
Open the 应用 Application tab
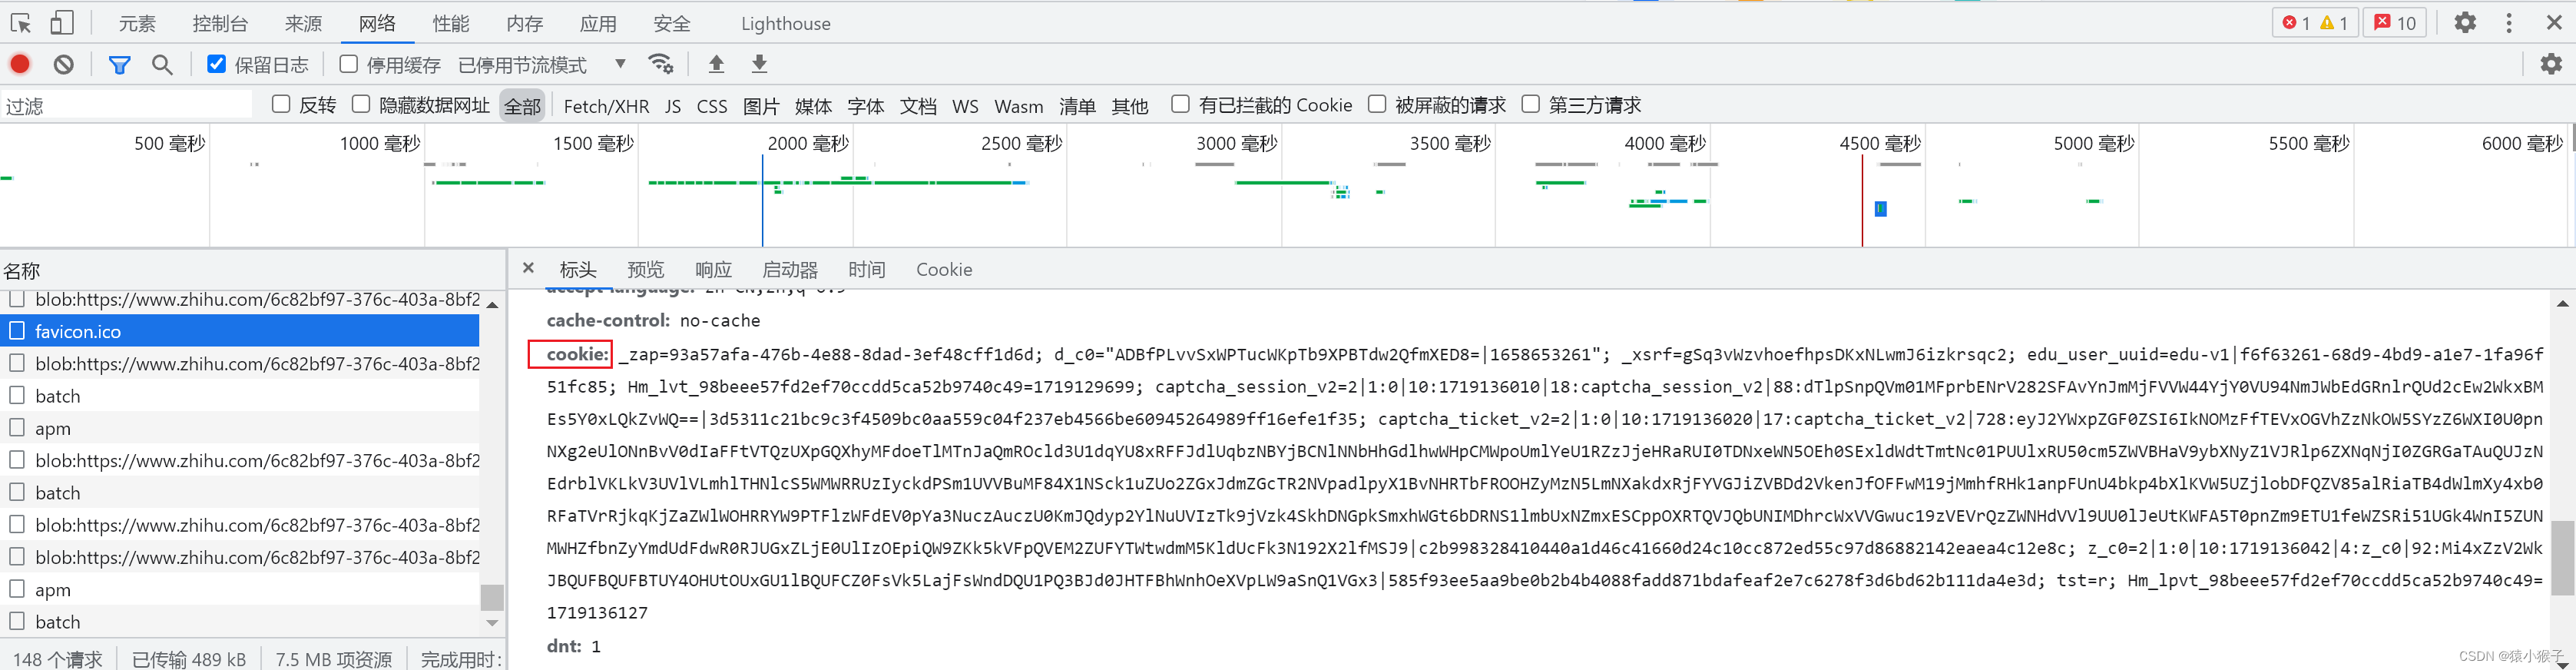pyautogui.click(x=598, y=23)
